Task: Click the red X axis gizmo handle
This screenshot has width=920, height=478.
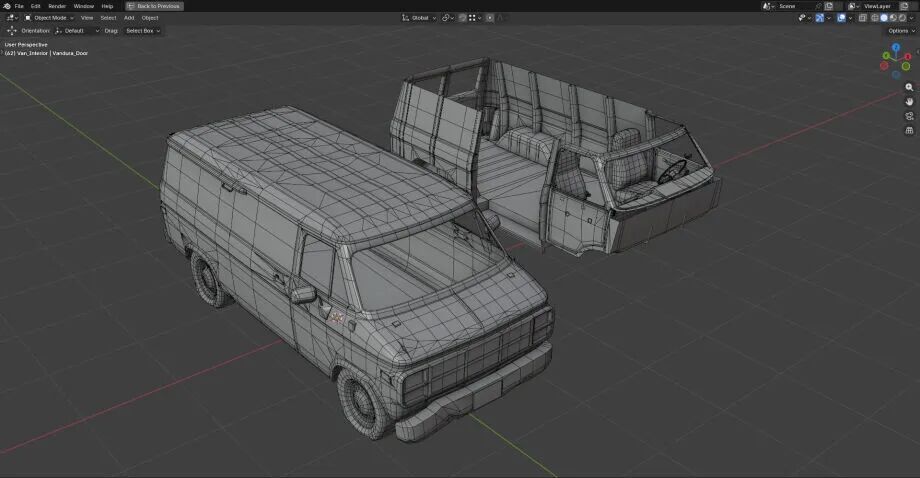Action: click(908, 56)
